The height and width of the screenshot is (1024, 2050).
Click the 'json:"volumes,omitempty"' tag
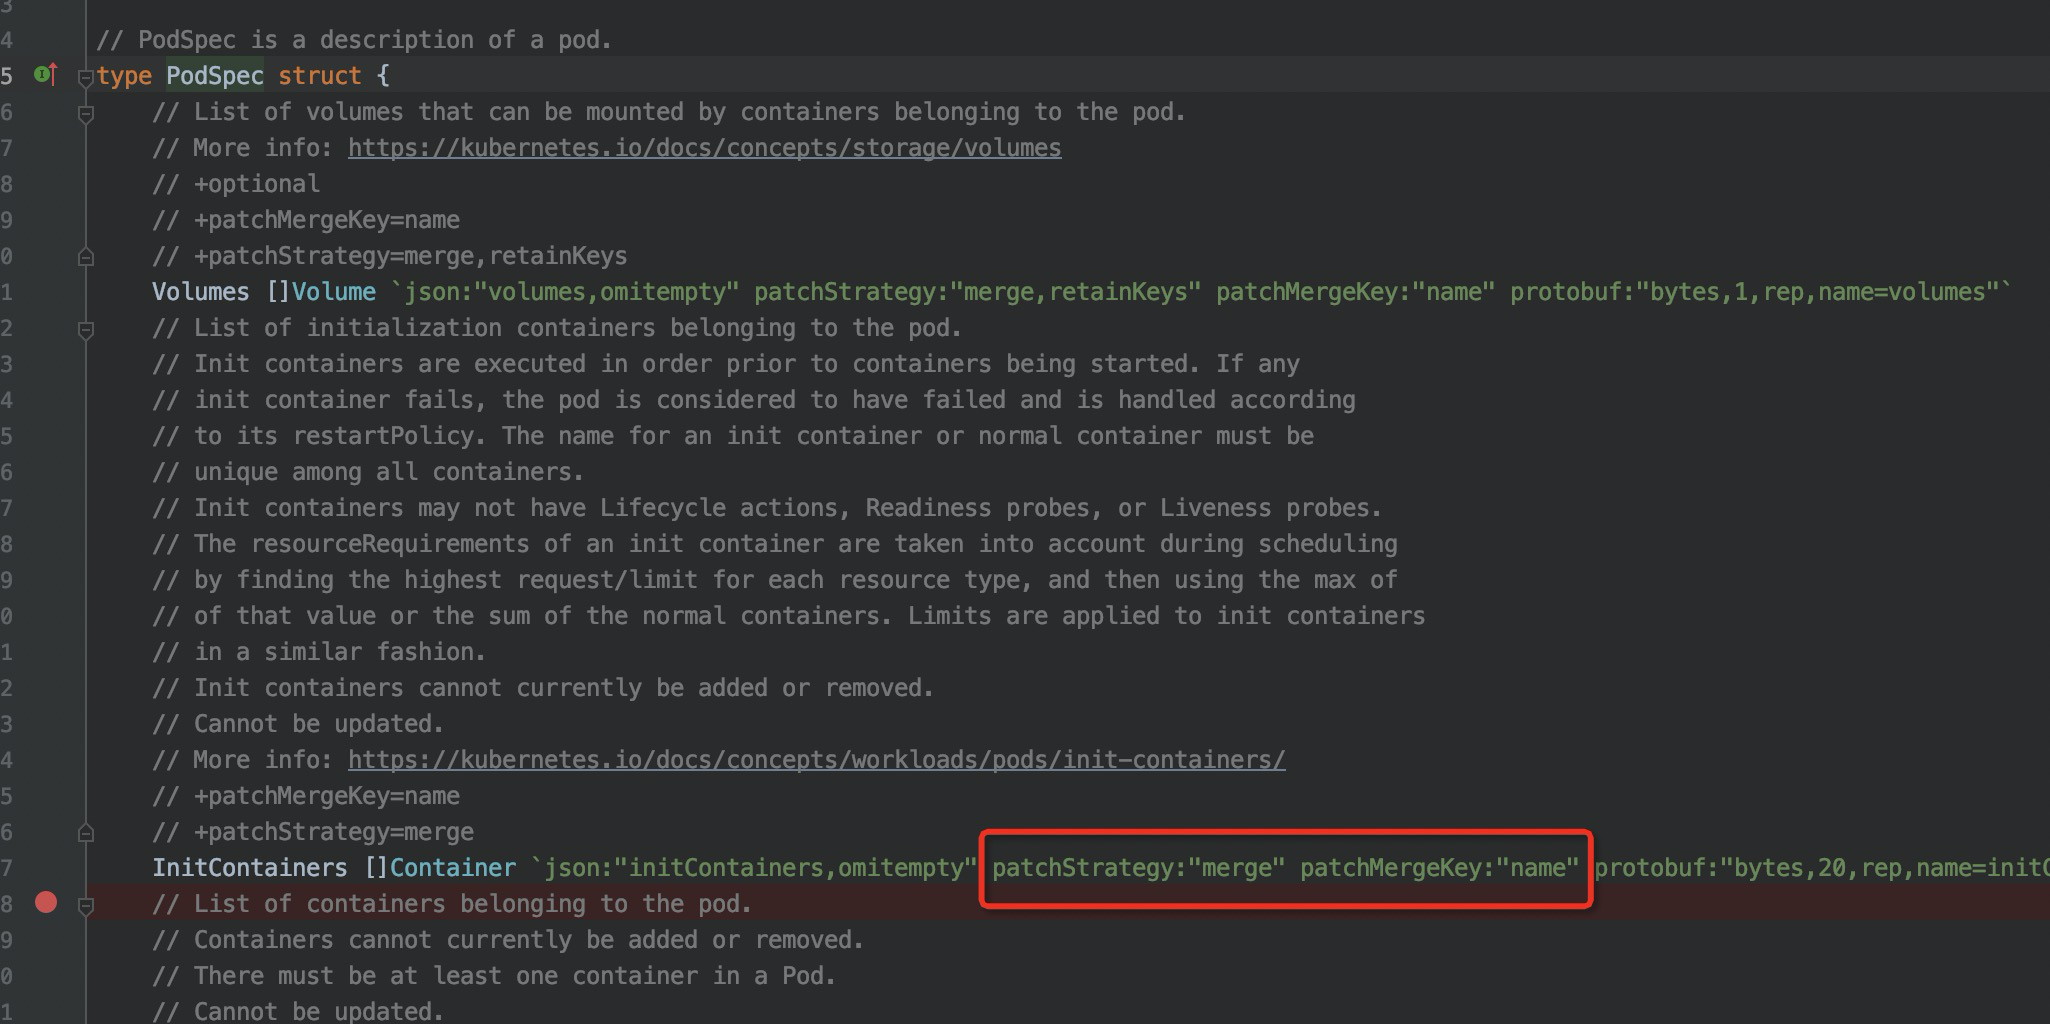pyautogui.click(x=571, y=292)
